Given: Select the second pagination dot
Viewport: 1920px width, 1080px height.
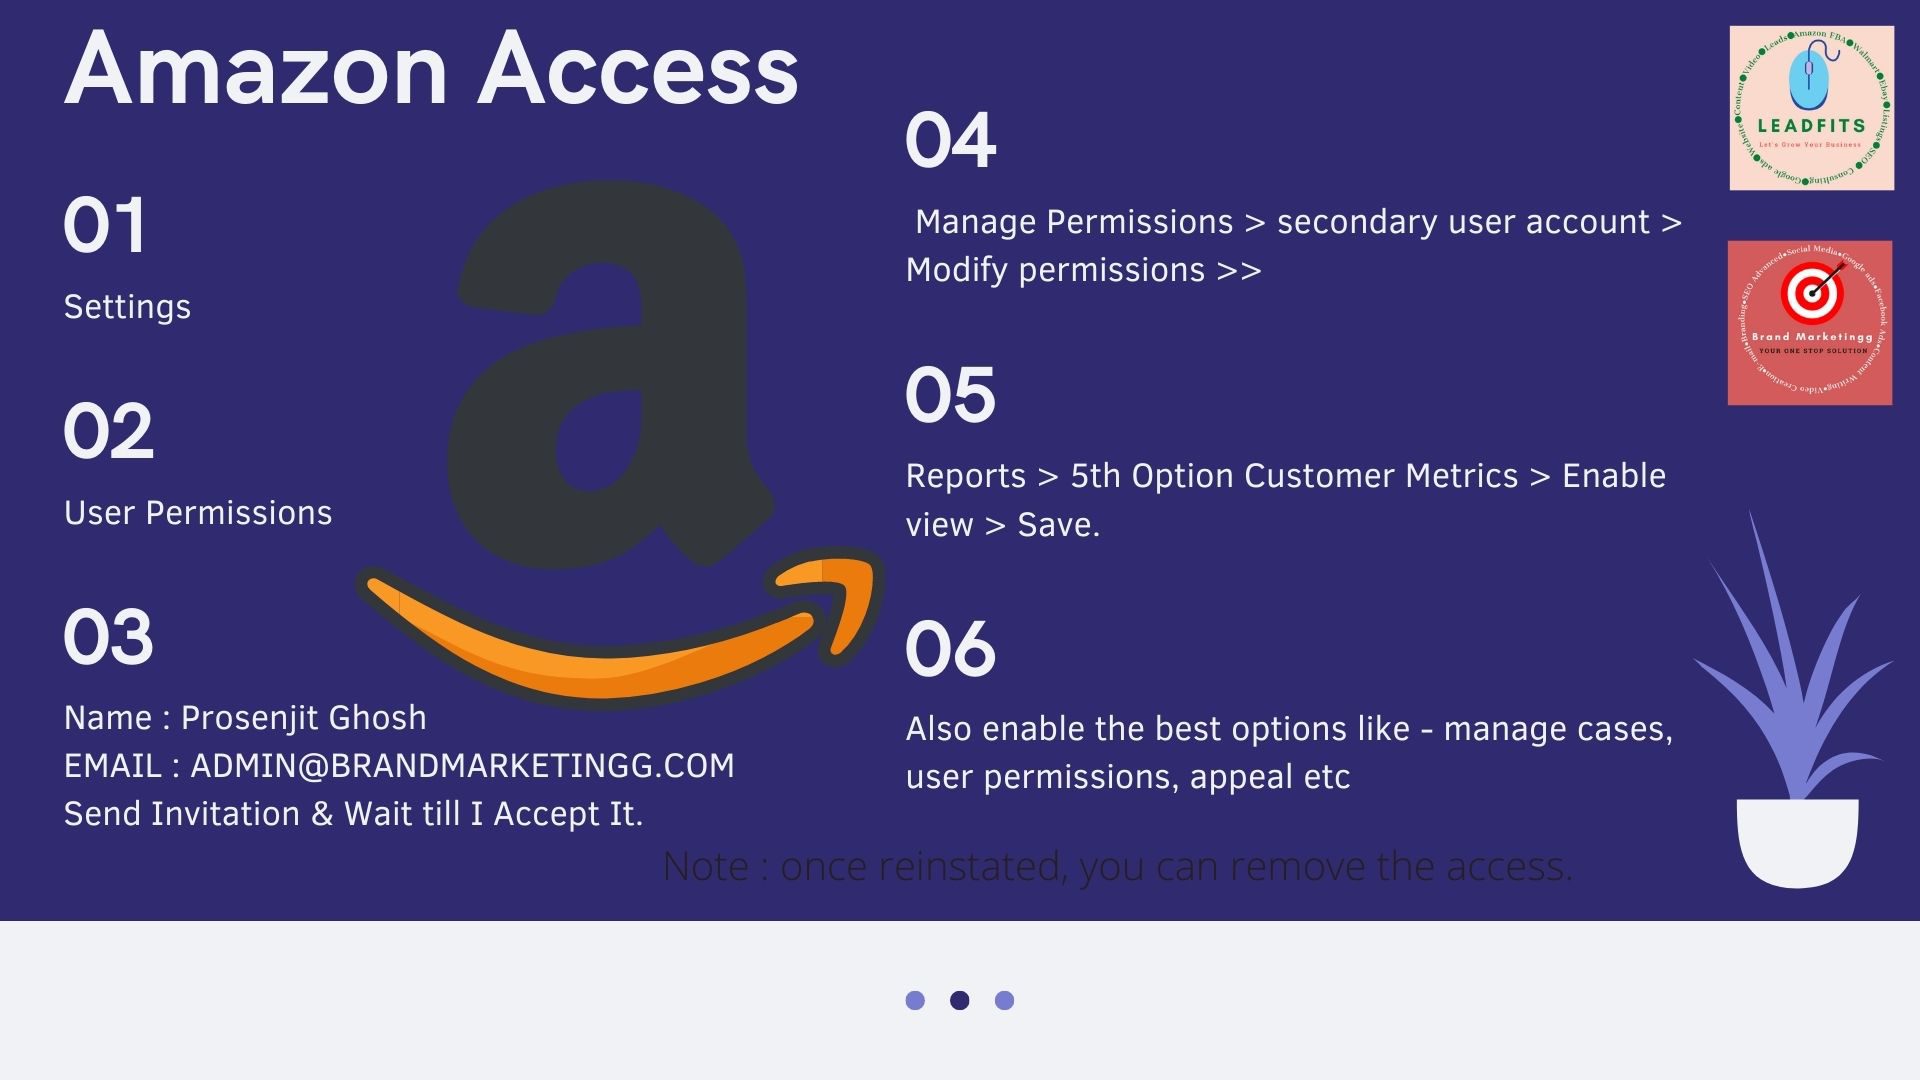Looking at the screenshot, I should pyautogui.click(x=960, y=1000).
